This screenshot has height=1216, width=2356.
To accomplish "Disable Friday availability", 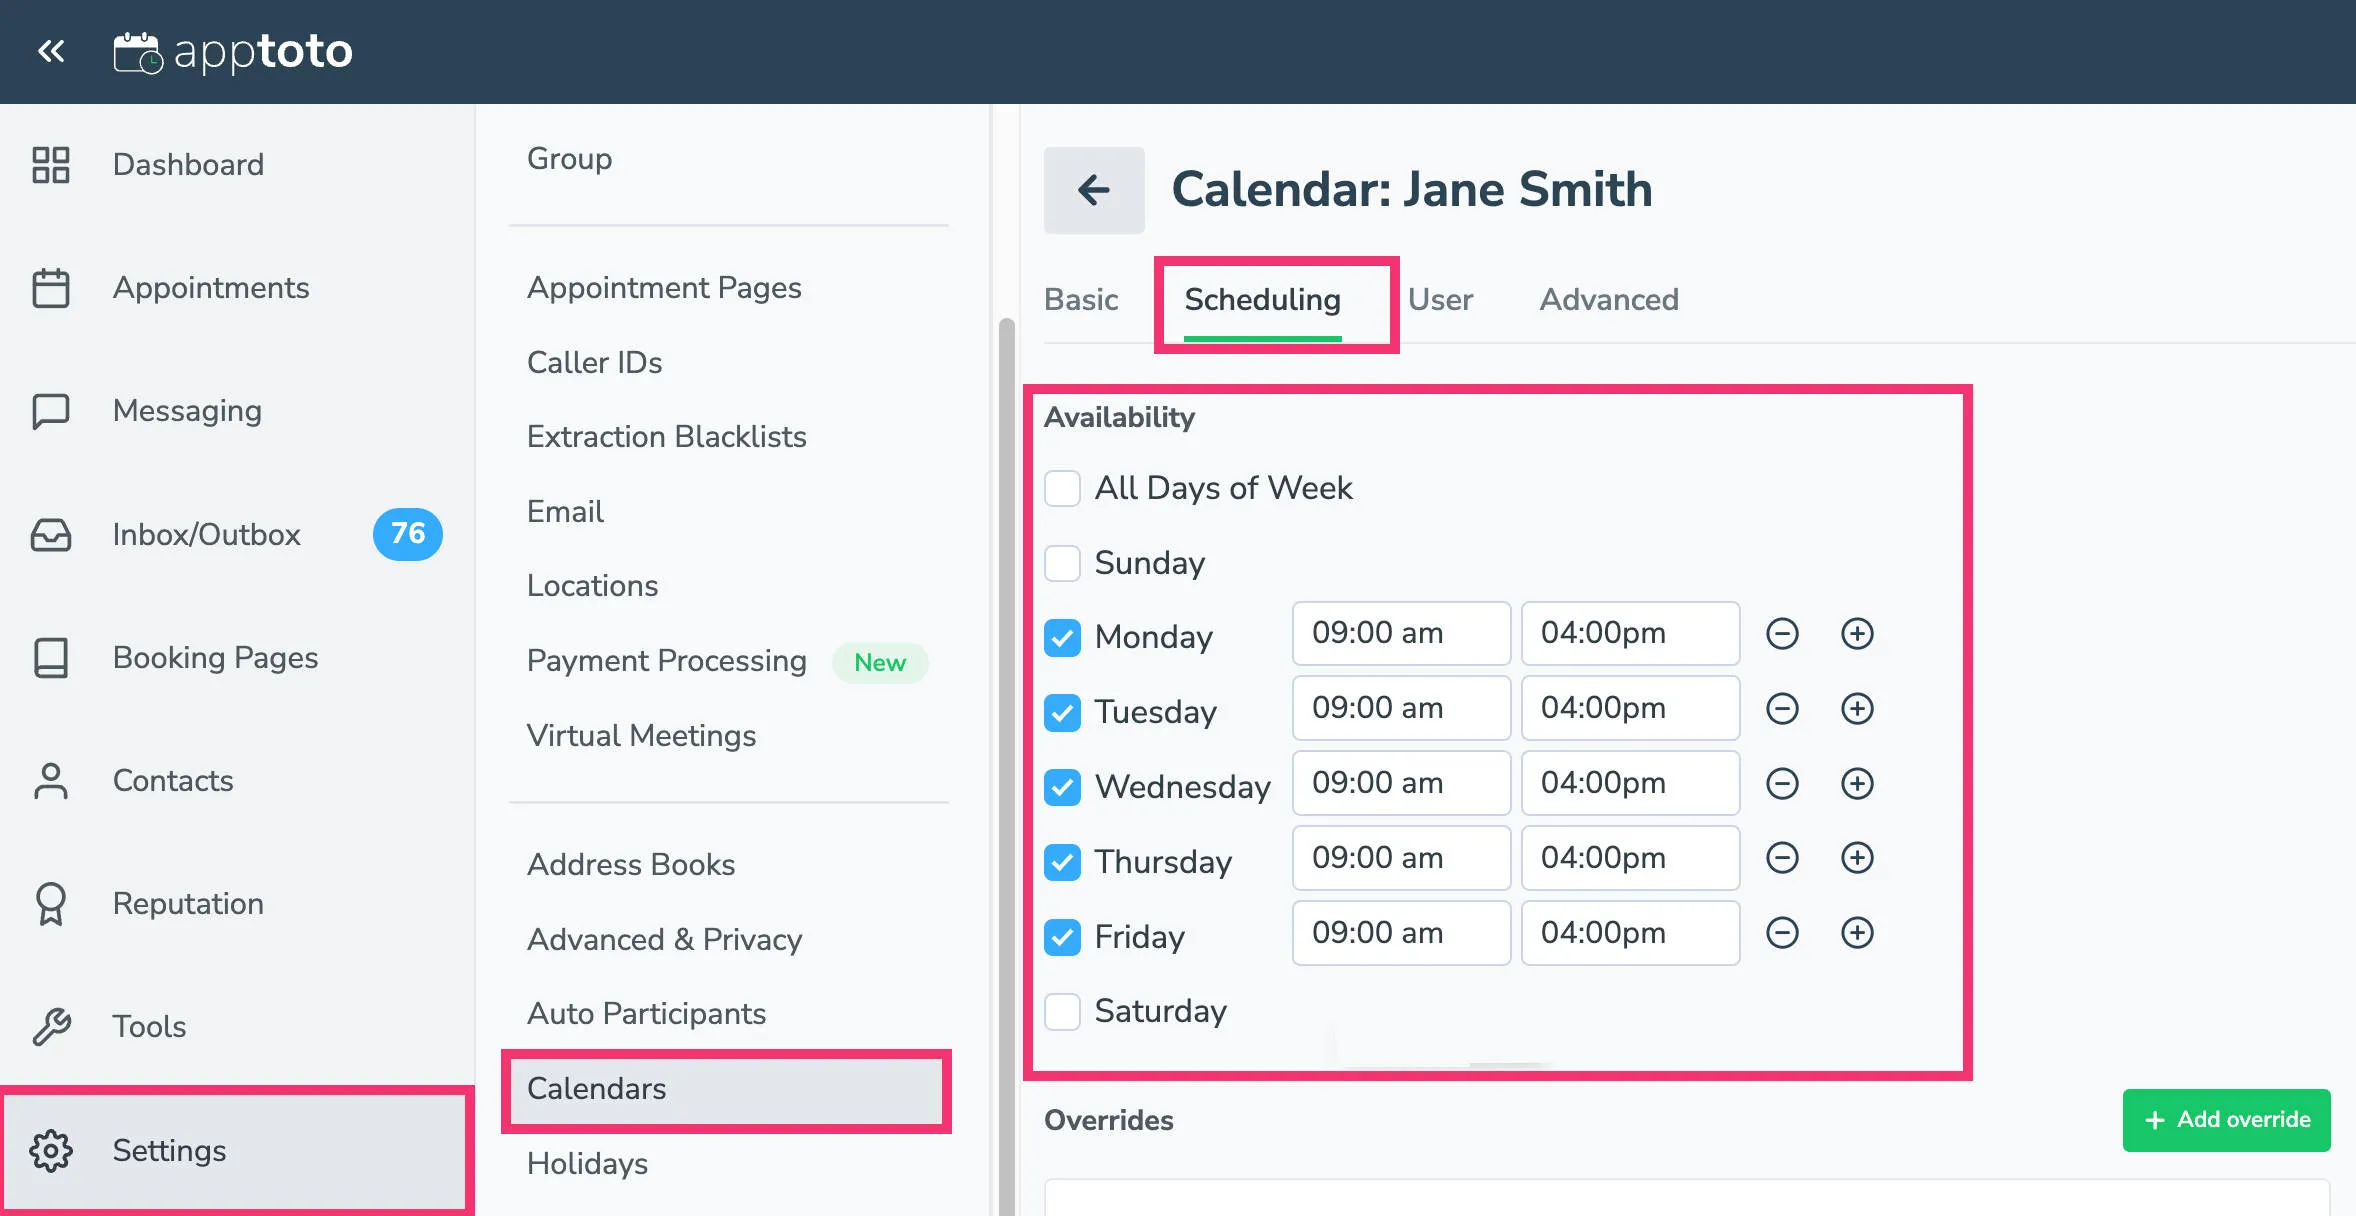I will coord(1062,937).
